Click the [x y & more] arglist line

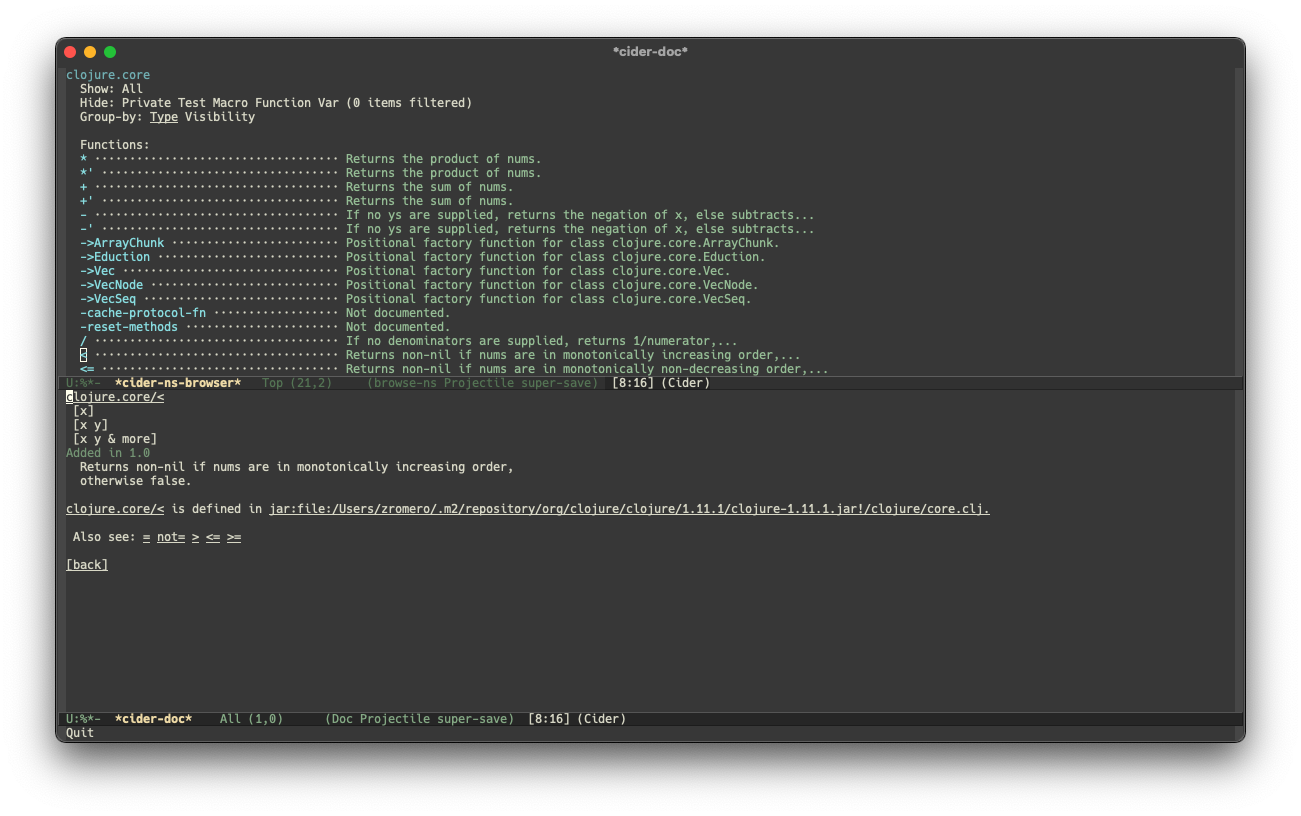click(115, 439)
